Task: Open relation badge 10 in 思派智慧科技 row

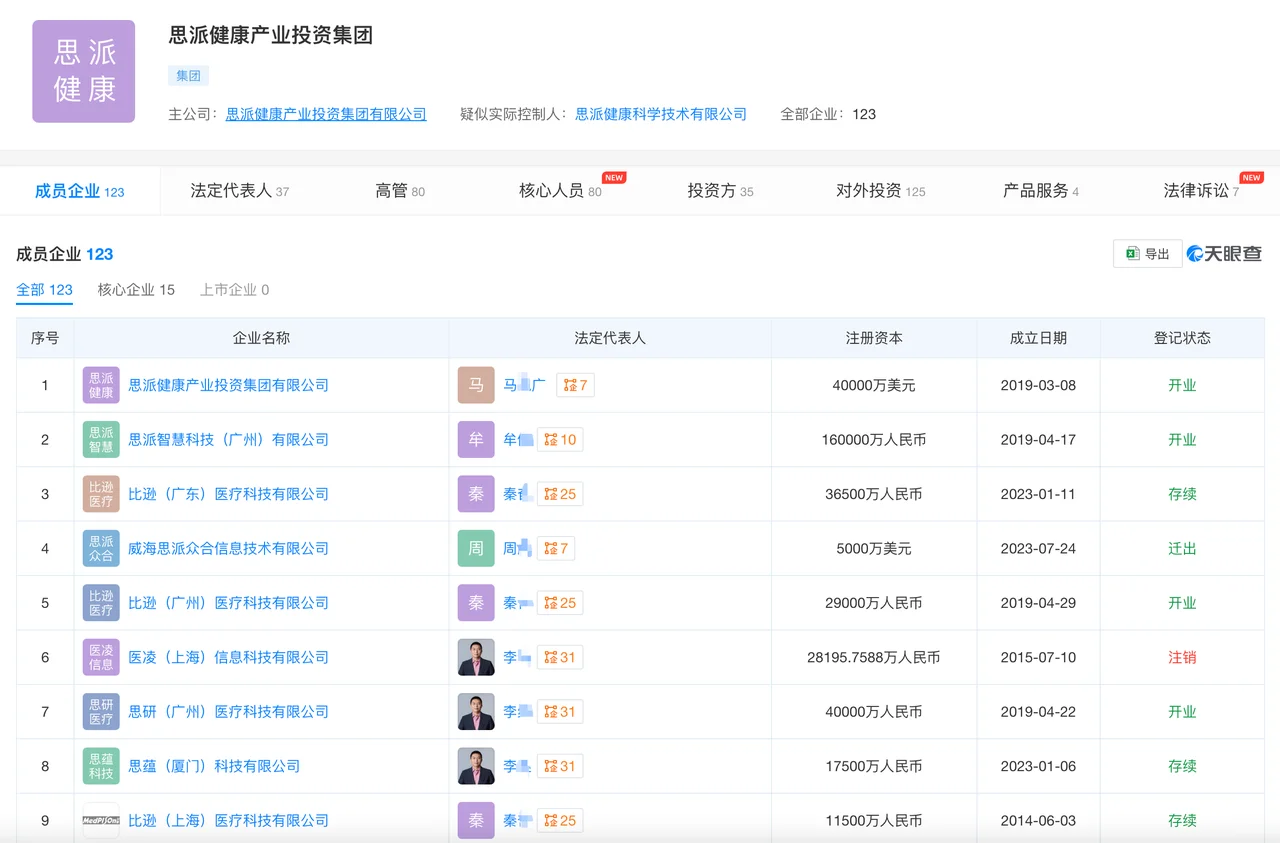Action: coord(560,439)
